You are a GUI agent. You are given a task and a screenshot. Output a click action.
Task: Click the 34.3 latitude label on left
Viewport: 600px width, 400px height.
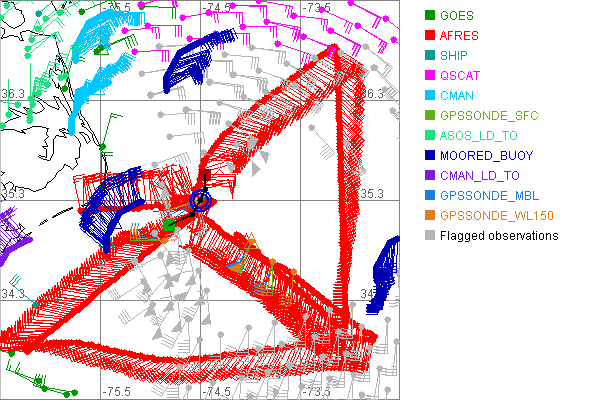pos(12,293)
